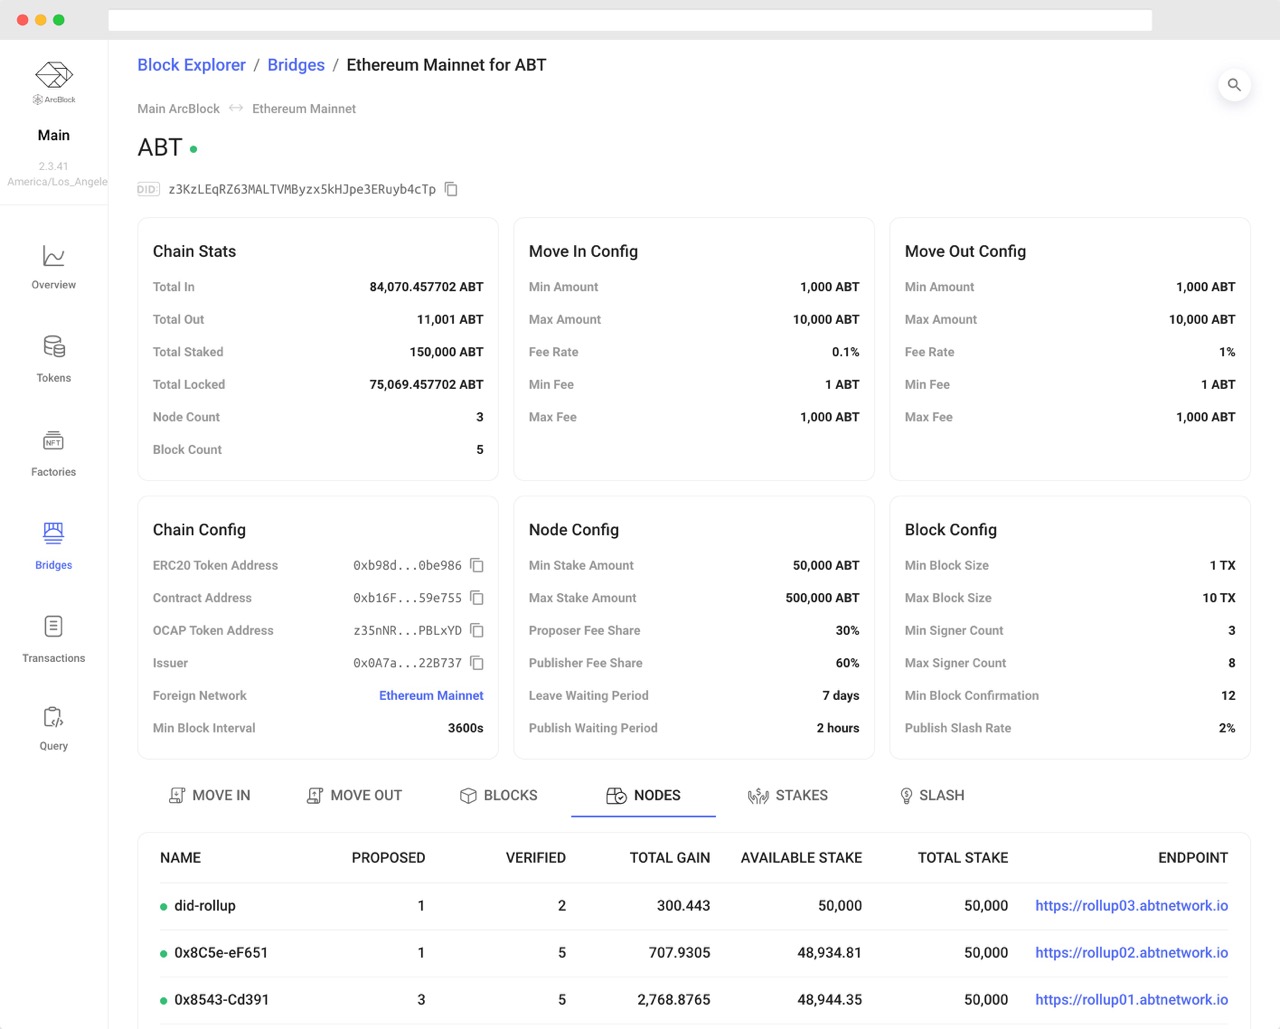Image resolution: width=1280 pixels, height=1029 pixels.
Task: Copy the OCAP Token Address
Action: point(477,630)
